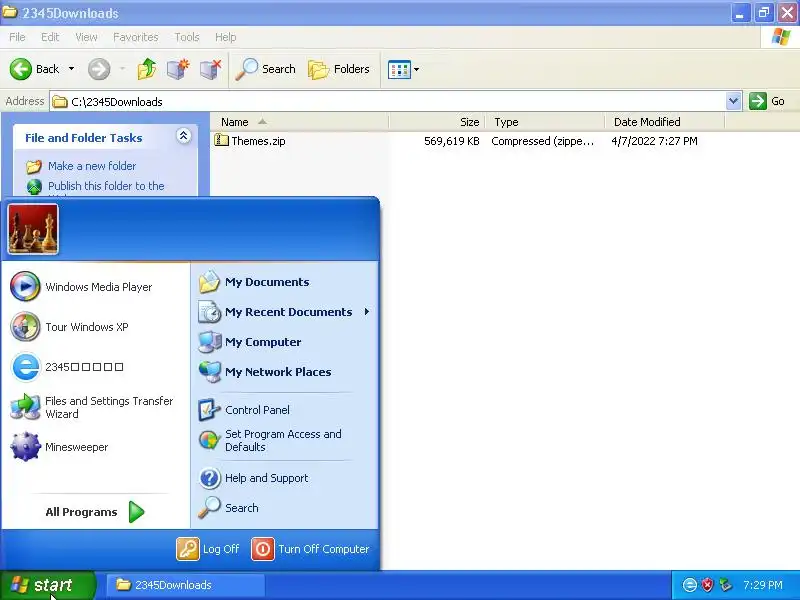Click the red security shield tray icon

[x=707, y=585]
